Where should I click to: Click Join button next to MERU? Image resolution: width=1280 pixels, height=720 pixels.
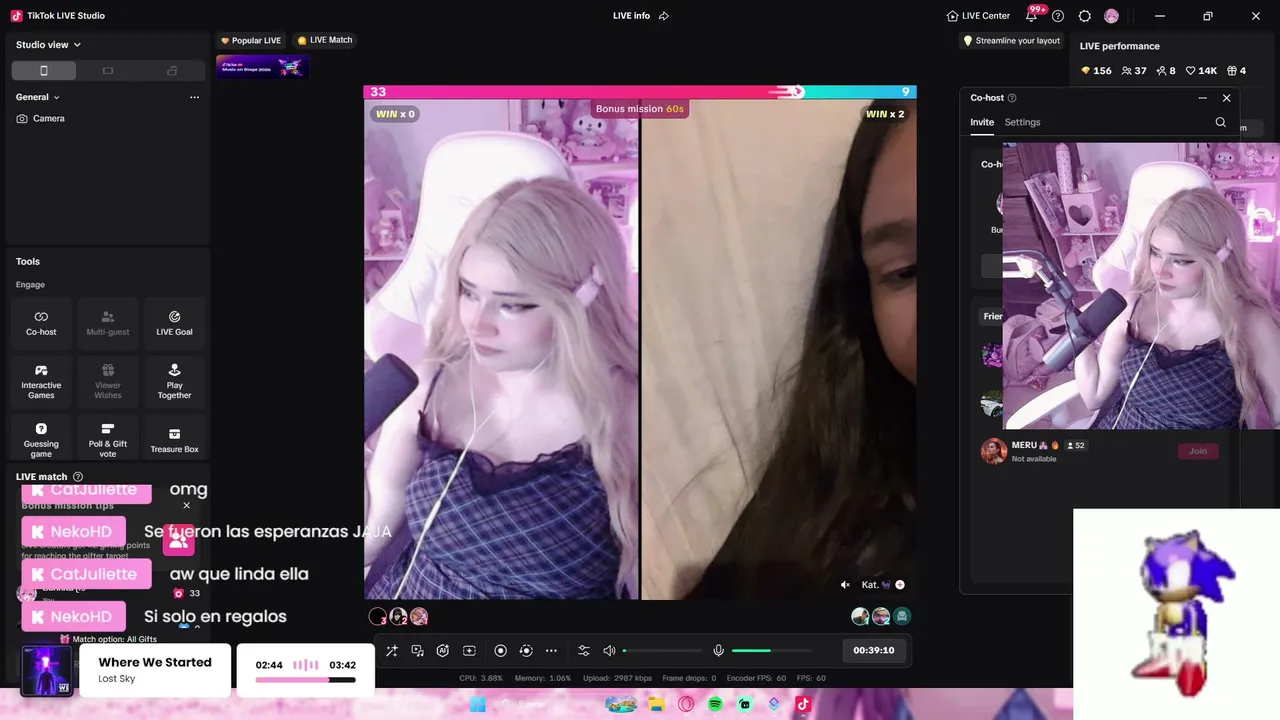(1198, 451)
